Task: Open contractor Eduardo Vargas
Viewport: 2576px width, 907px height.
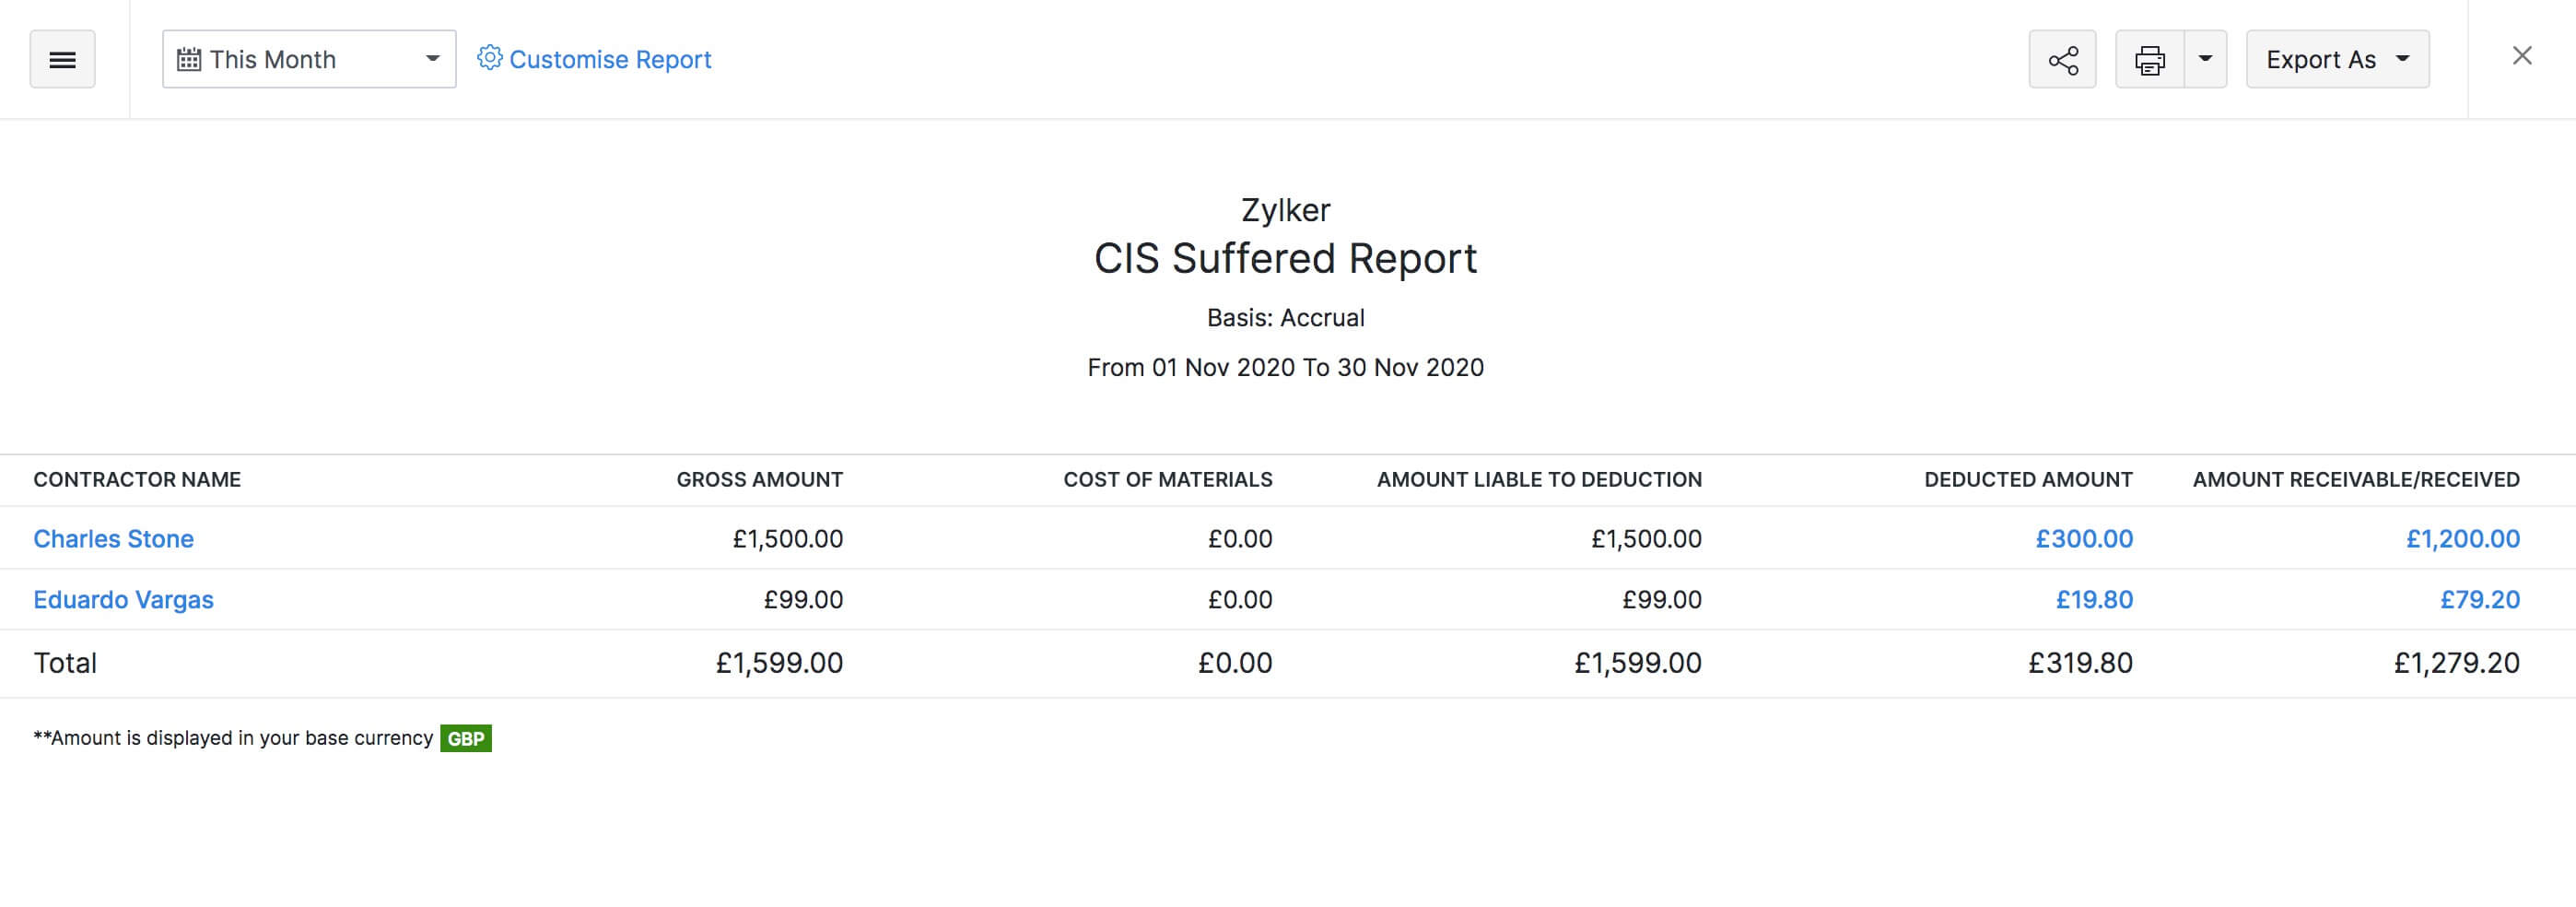Action: pos(123,600)
